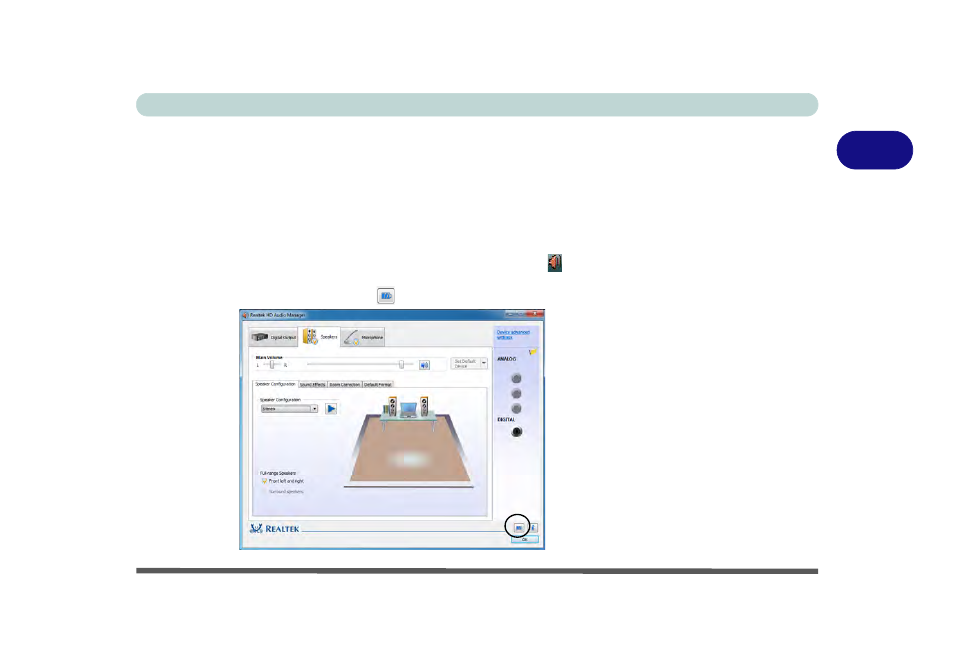Viewport: 954px width, 672px height.
Task: Click the Set Default Device button
Action: [465, 364]
